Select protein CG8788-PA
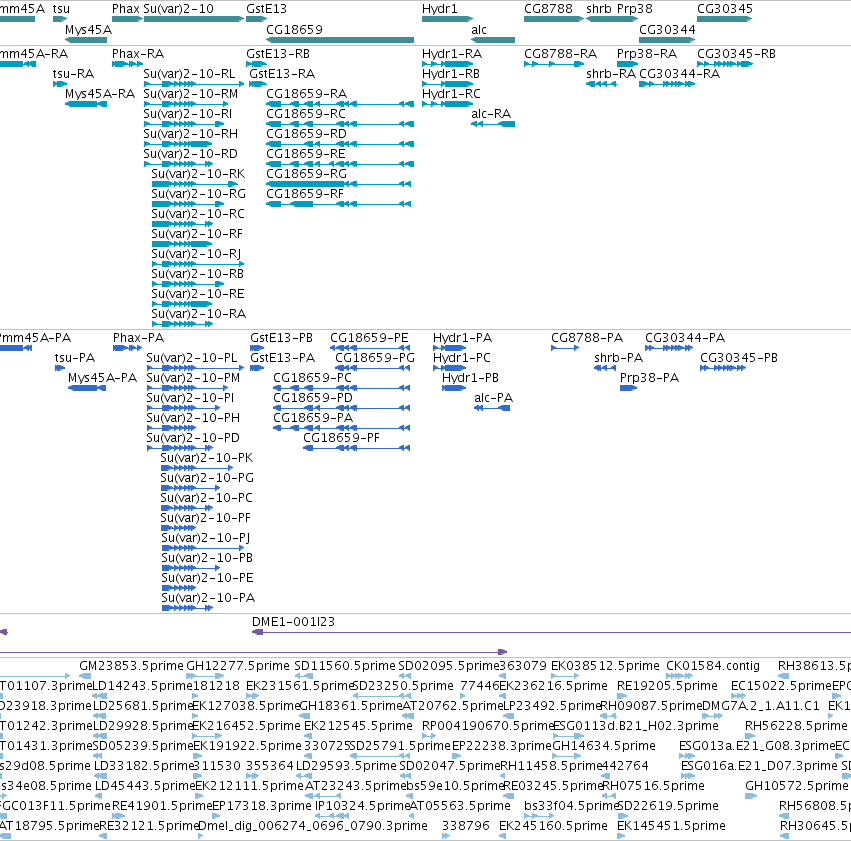This screenshot has height=841, width=851. tap(587, 338)
